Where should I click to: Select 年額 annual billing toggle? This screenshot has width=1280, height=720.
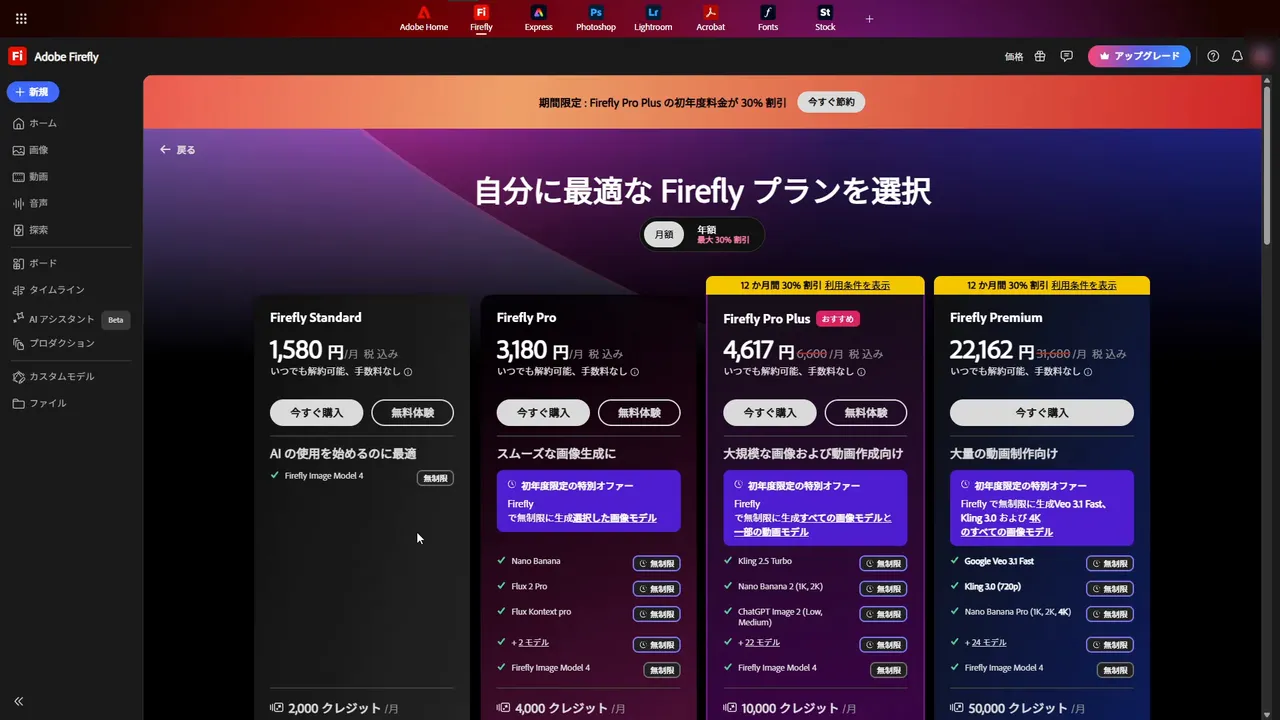pyautogui.click(x=723, y=235)
